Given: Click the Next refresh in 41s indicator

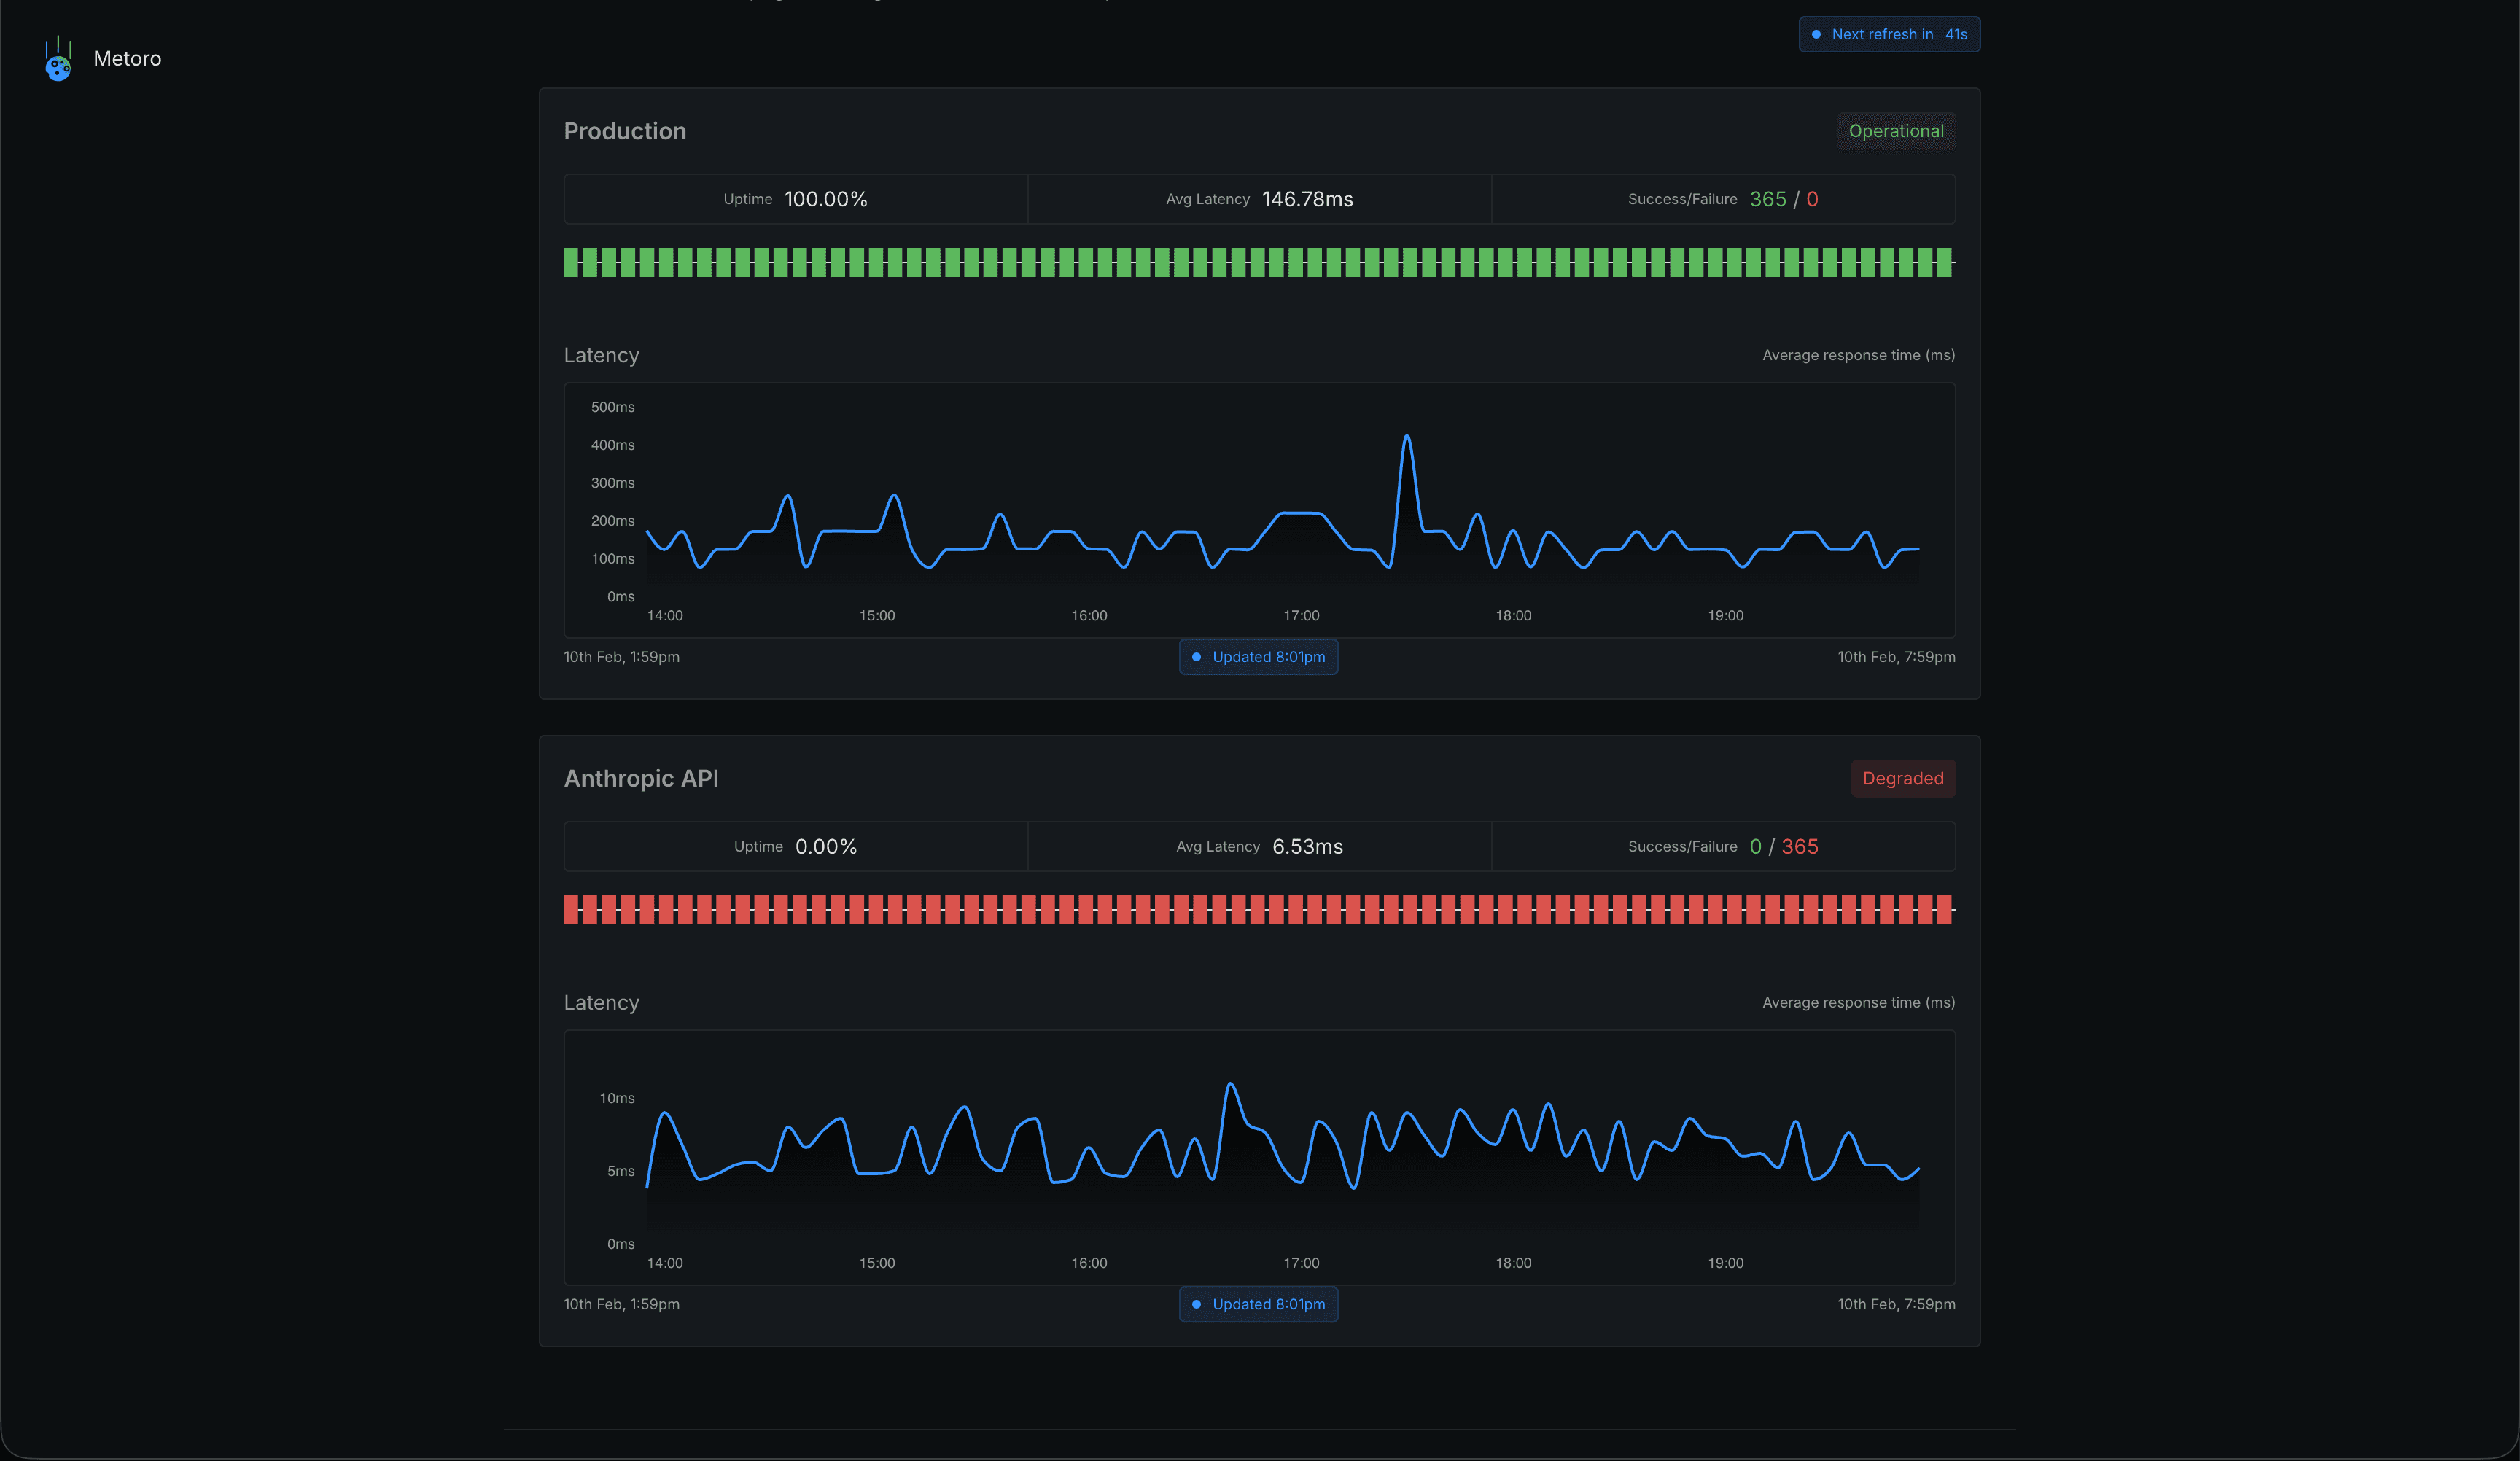Looking at the screenshot, I should coord(1888,34).
